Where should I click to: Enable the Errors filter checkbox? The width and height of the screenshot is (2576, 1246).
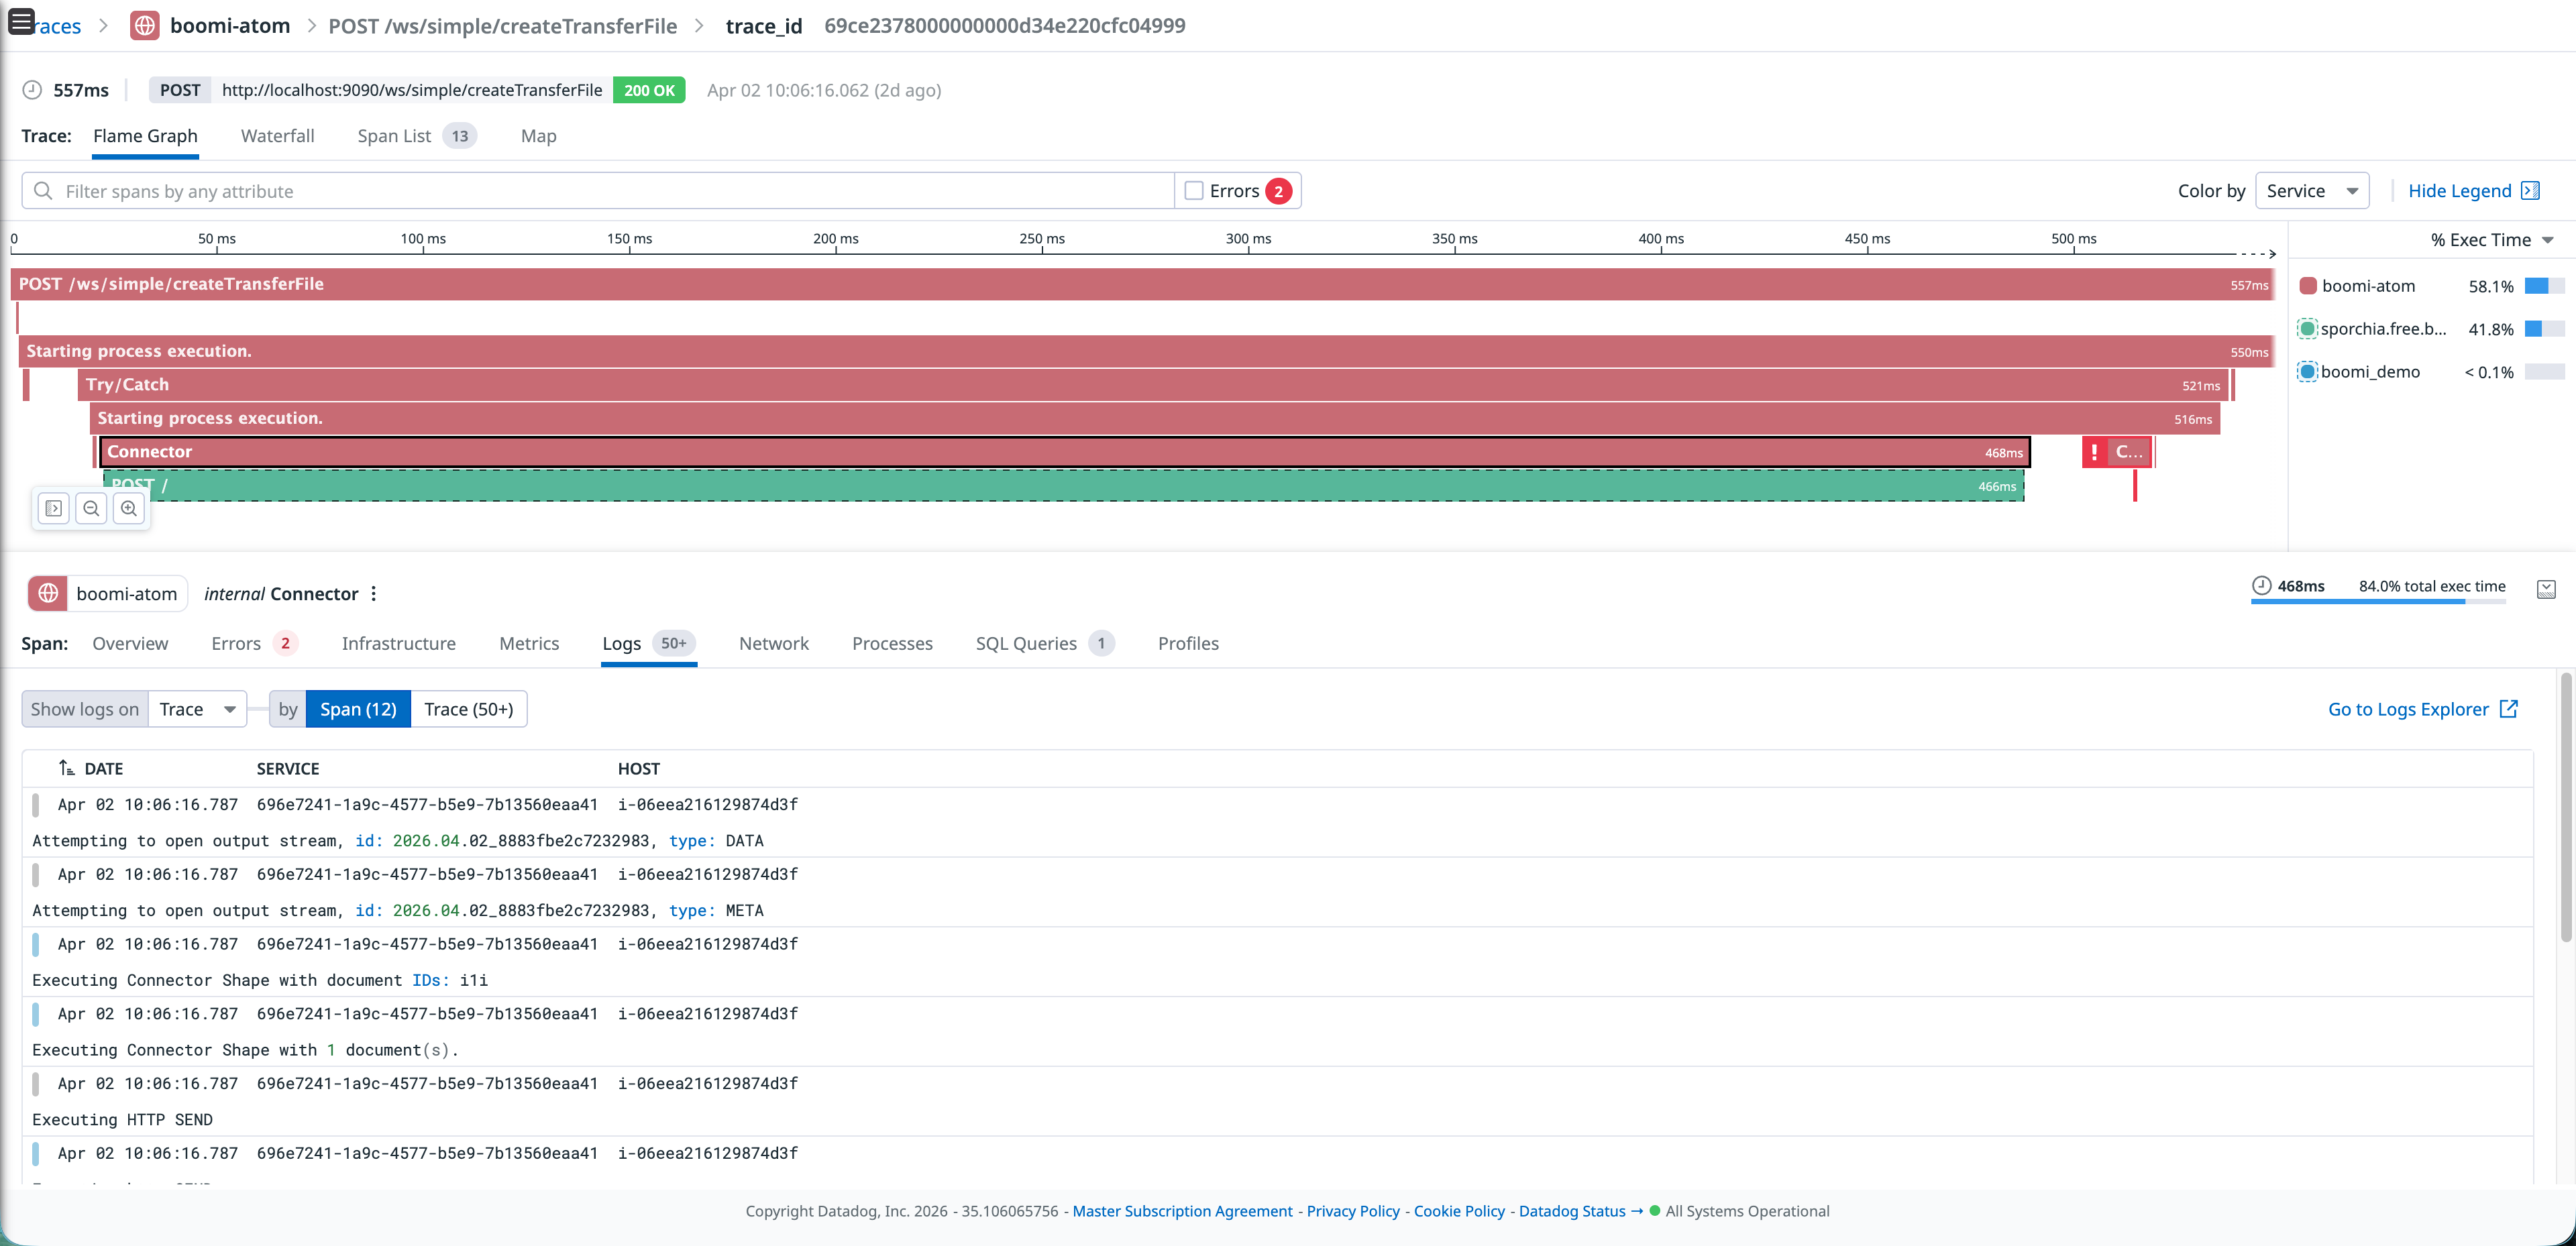pos(1196,190)
